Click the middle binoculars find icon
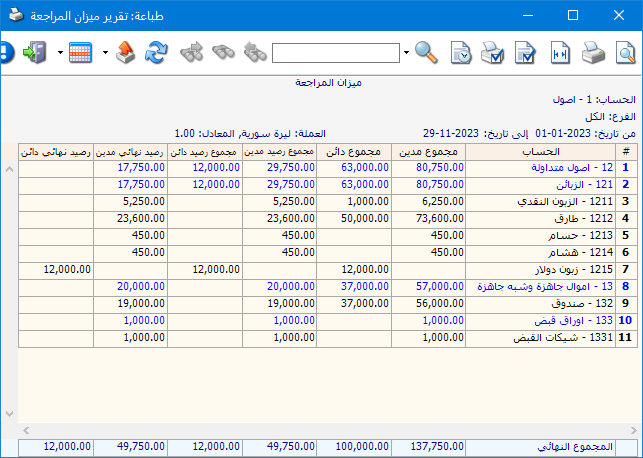 223,52
